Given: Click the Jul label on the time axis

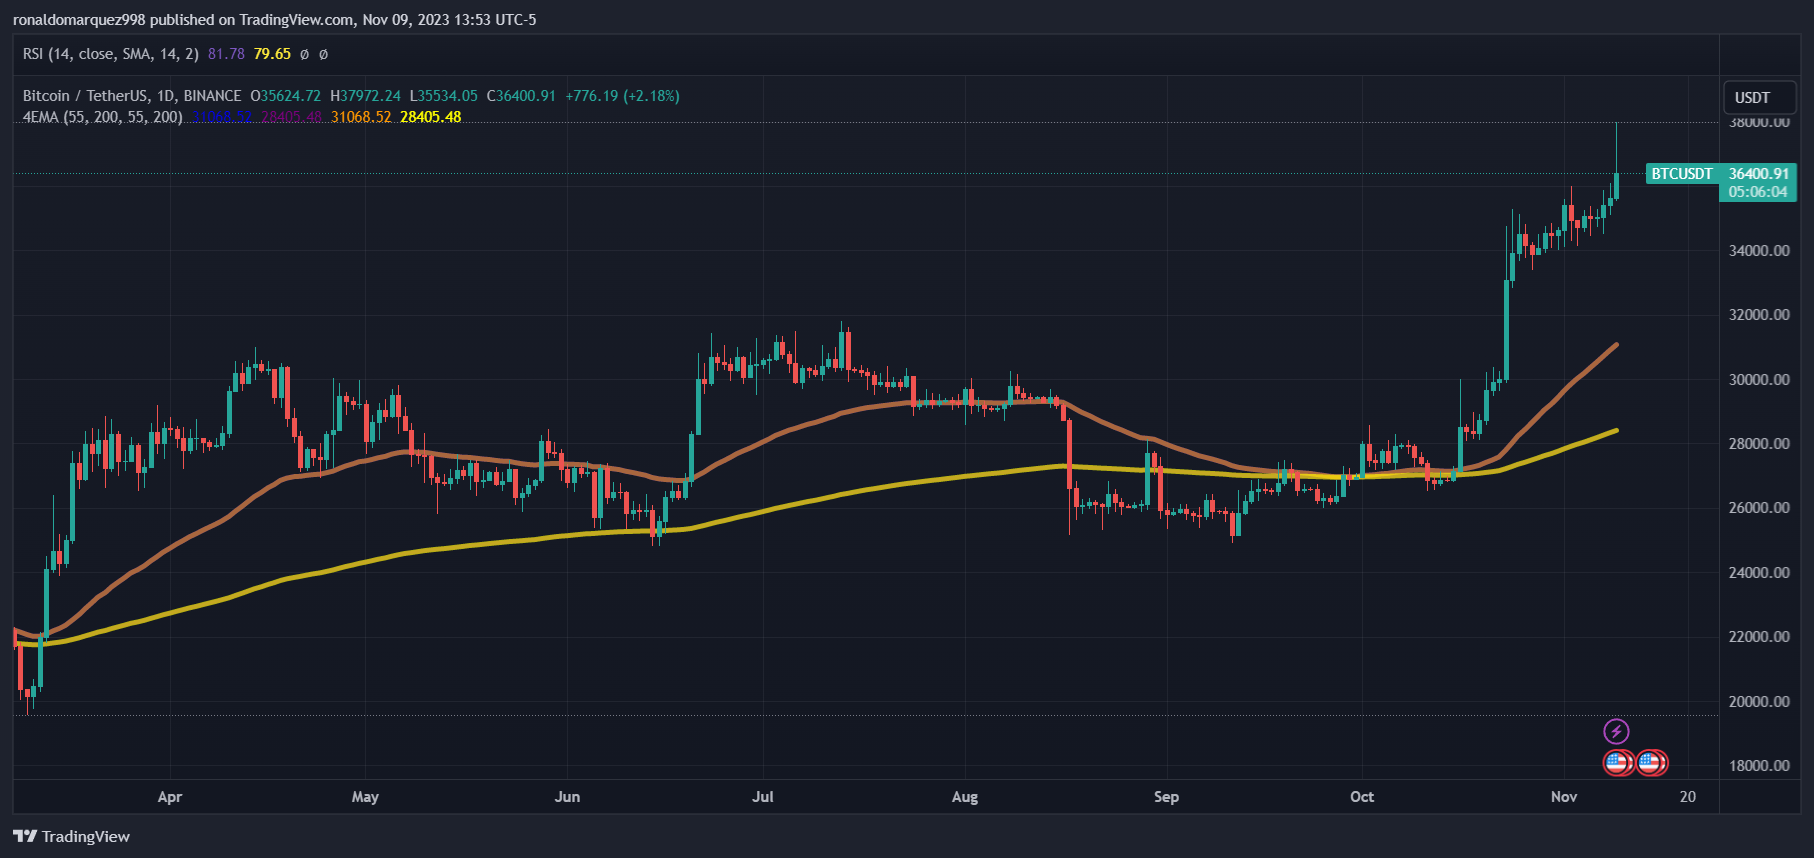Looking at the screenshot, I should point(763,797).
